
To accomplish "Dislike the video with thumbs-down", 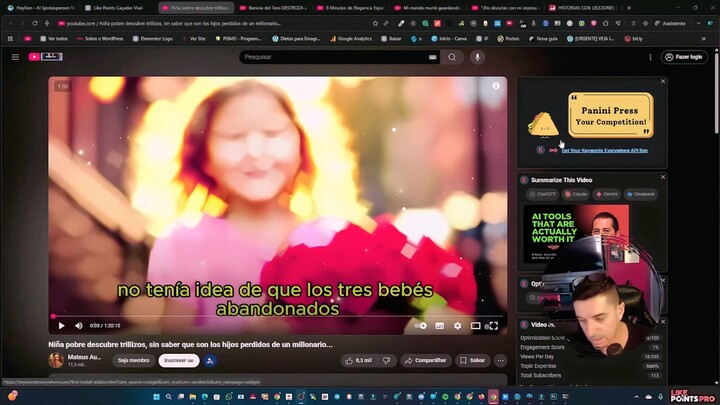I will [x=387, y=360].
